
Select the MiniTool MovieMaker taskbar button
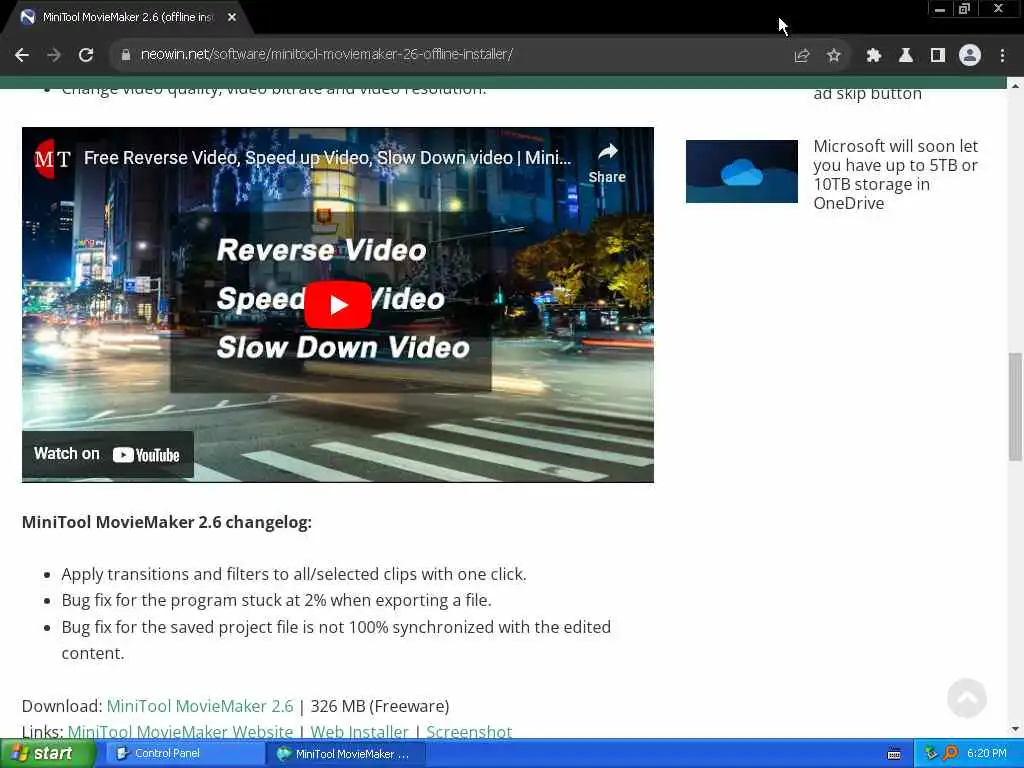coord(346,754)
